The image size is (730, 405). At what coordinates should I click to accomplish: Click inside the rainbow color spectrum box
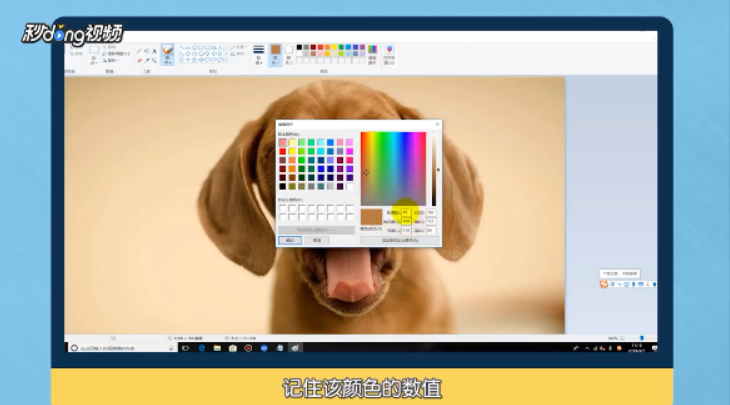(x=393, y=169)
